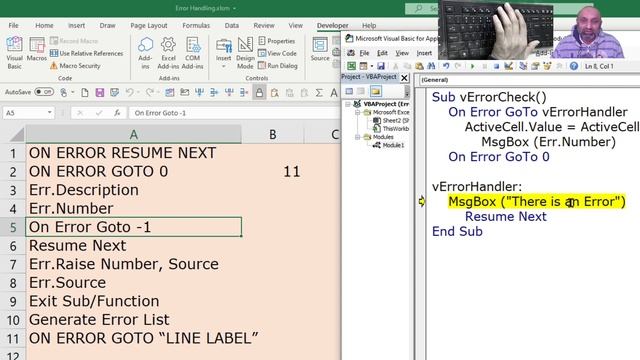
Task: Click the Select All corner of worksheet
Action: 17,134
